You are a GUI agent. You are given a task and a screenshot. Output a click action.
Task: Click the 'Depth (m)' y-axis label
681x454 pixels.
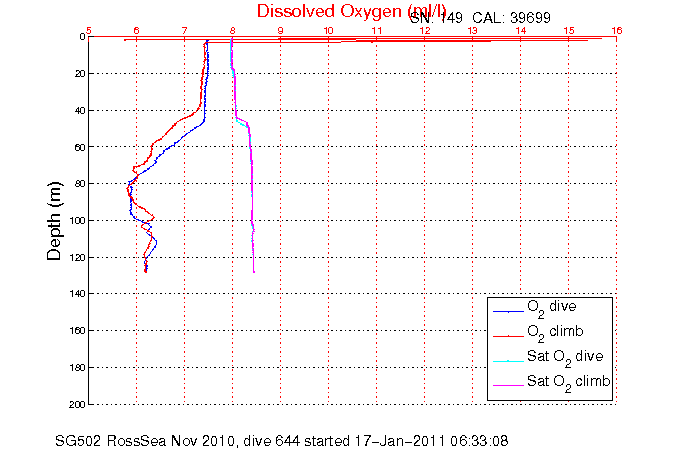54,221
